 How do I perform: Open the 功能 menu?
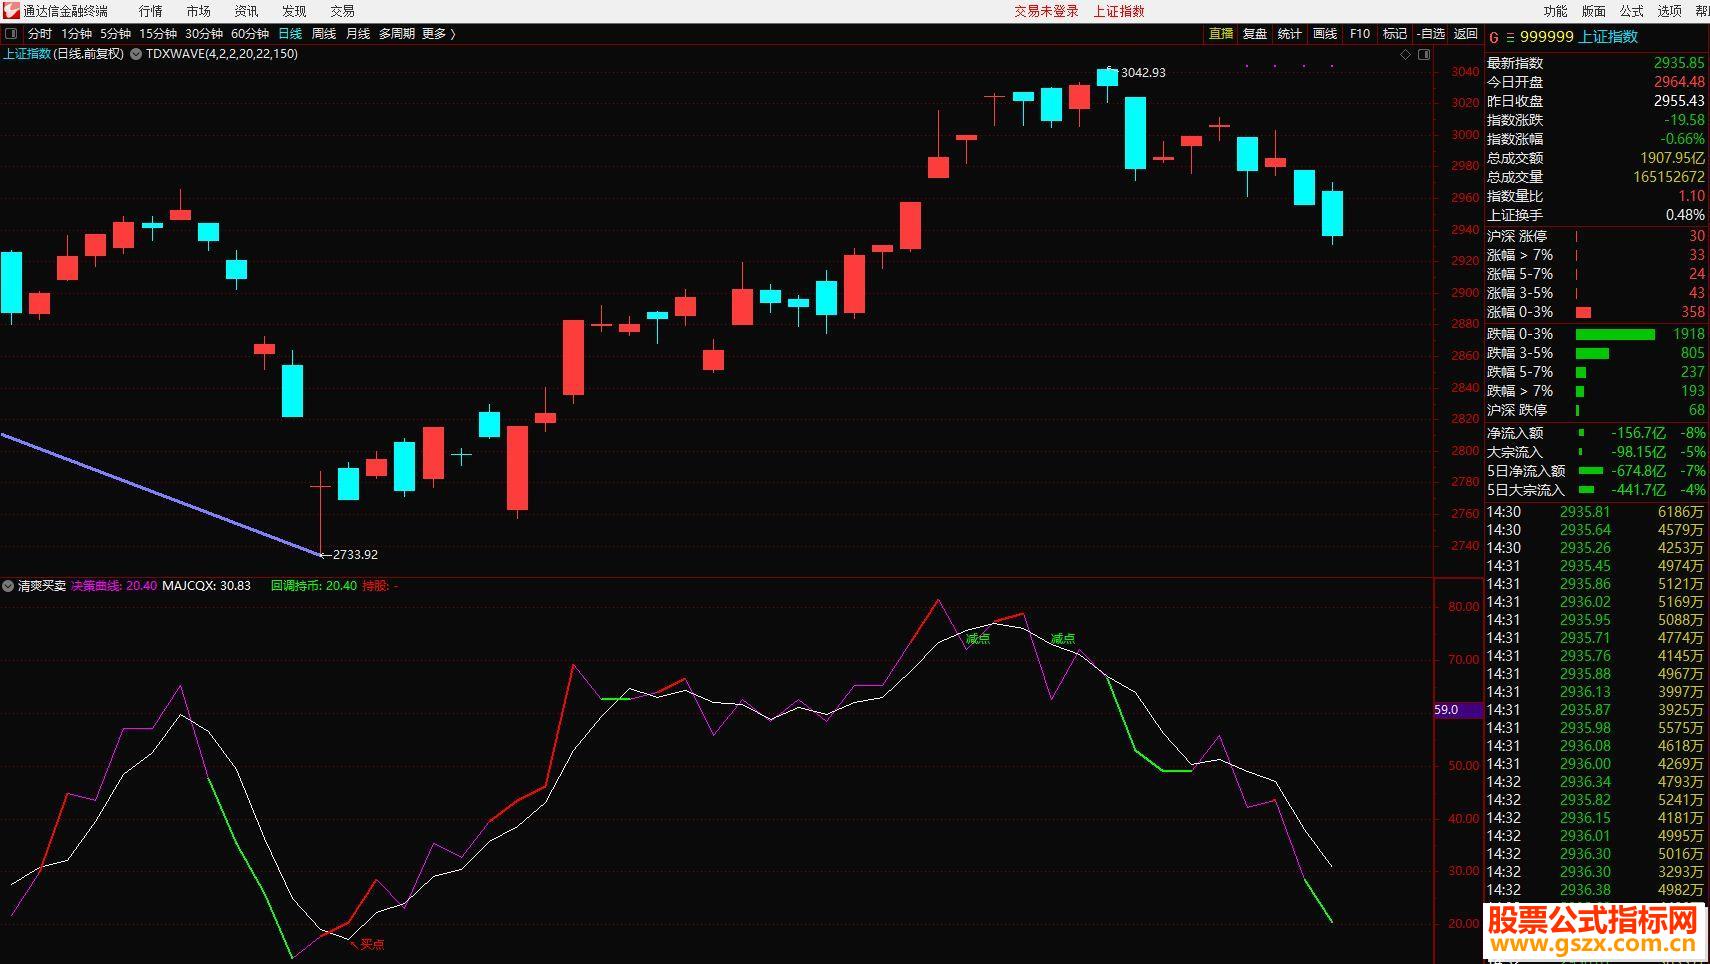tap(1555, 11)
